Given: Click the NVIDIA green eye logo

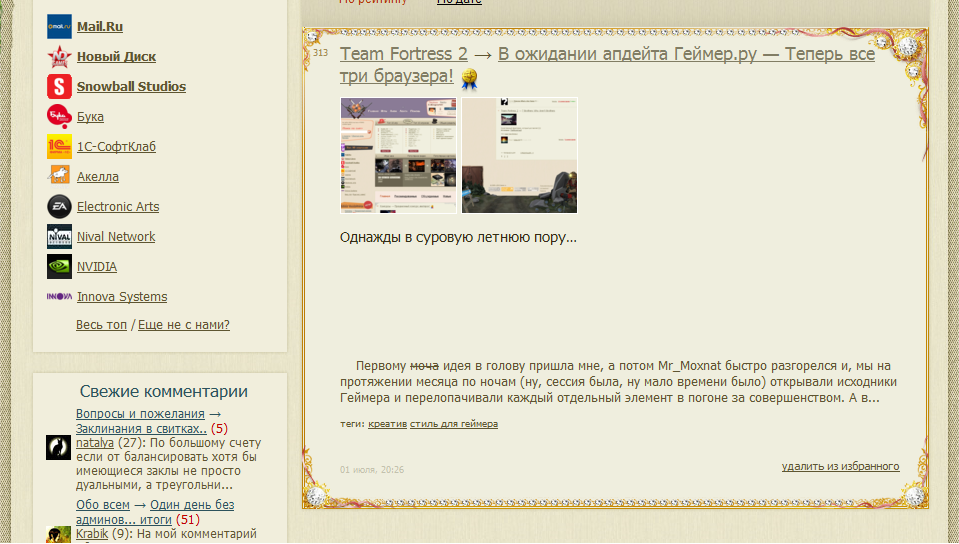Looking at the screenshot, I should 59,267.
